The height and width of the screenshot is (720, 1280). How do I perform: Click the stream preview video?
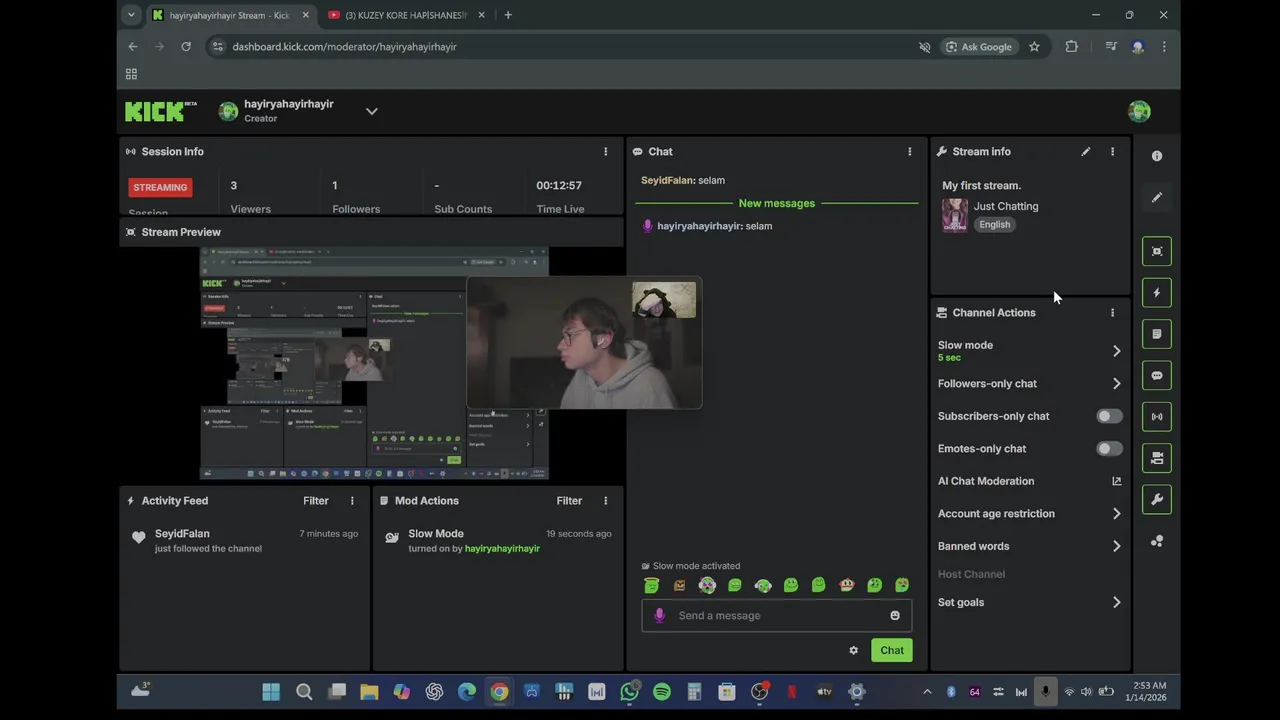pyautogui.click(x=374, y=363)
